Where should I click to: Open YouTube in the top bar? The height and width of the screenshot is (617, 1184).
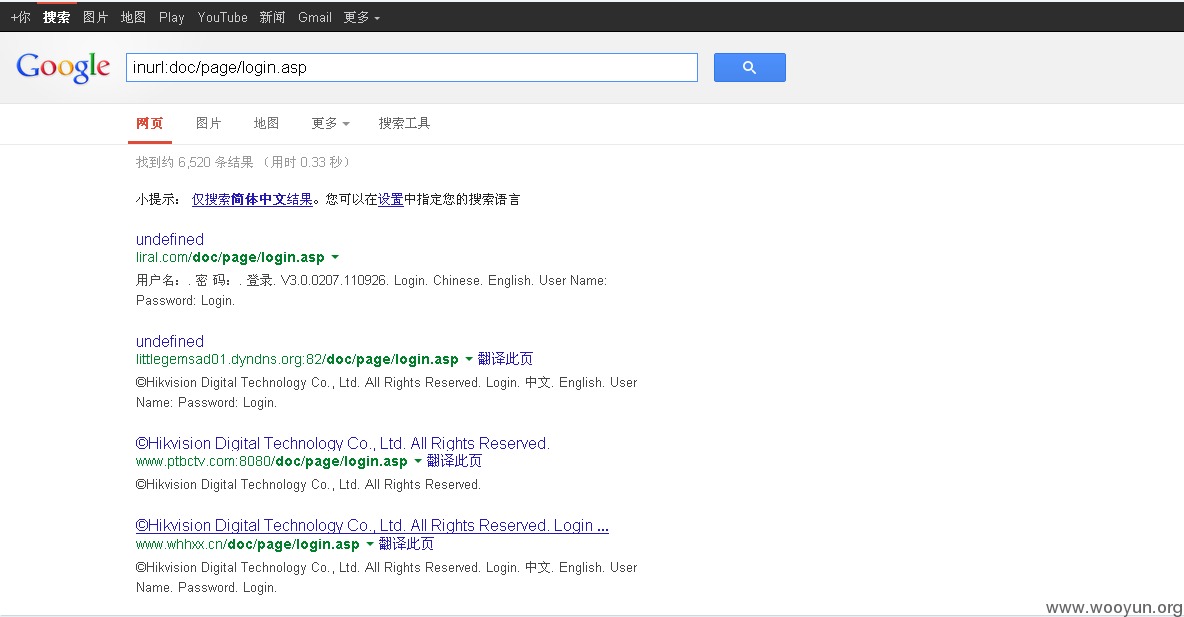click(222, 17)
